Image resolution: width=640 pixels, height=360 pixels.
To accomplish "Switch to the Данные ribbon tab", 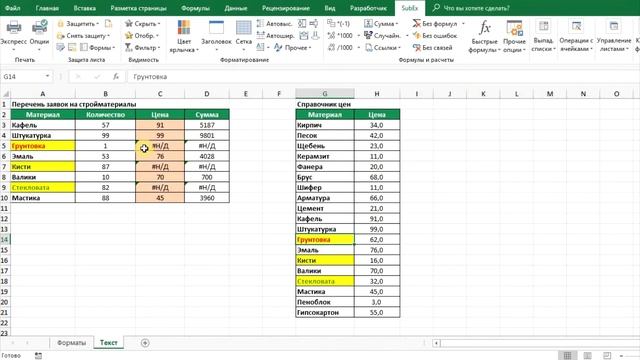I will (236, 8).
